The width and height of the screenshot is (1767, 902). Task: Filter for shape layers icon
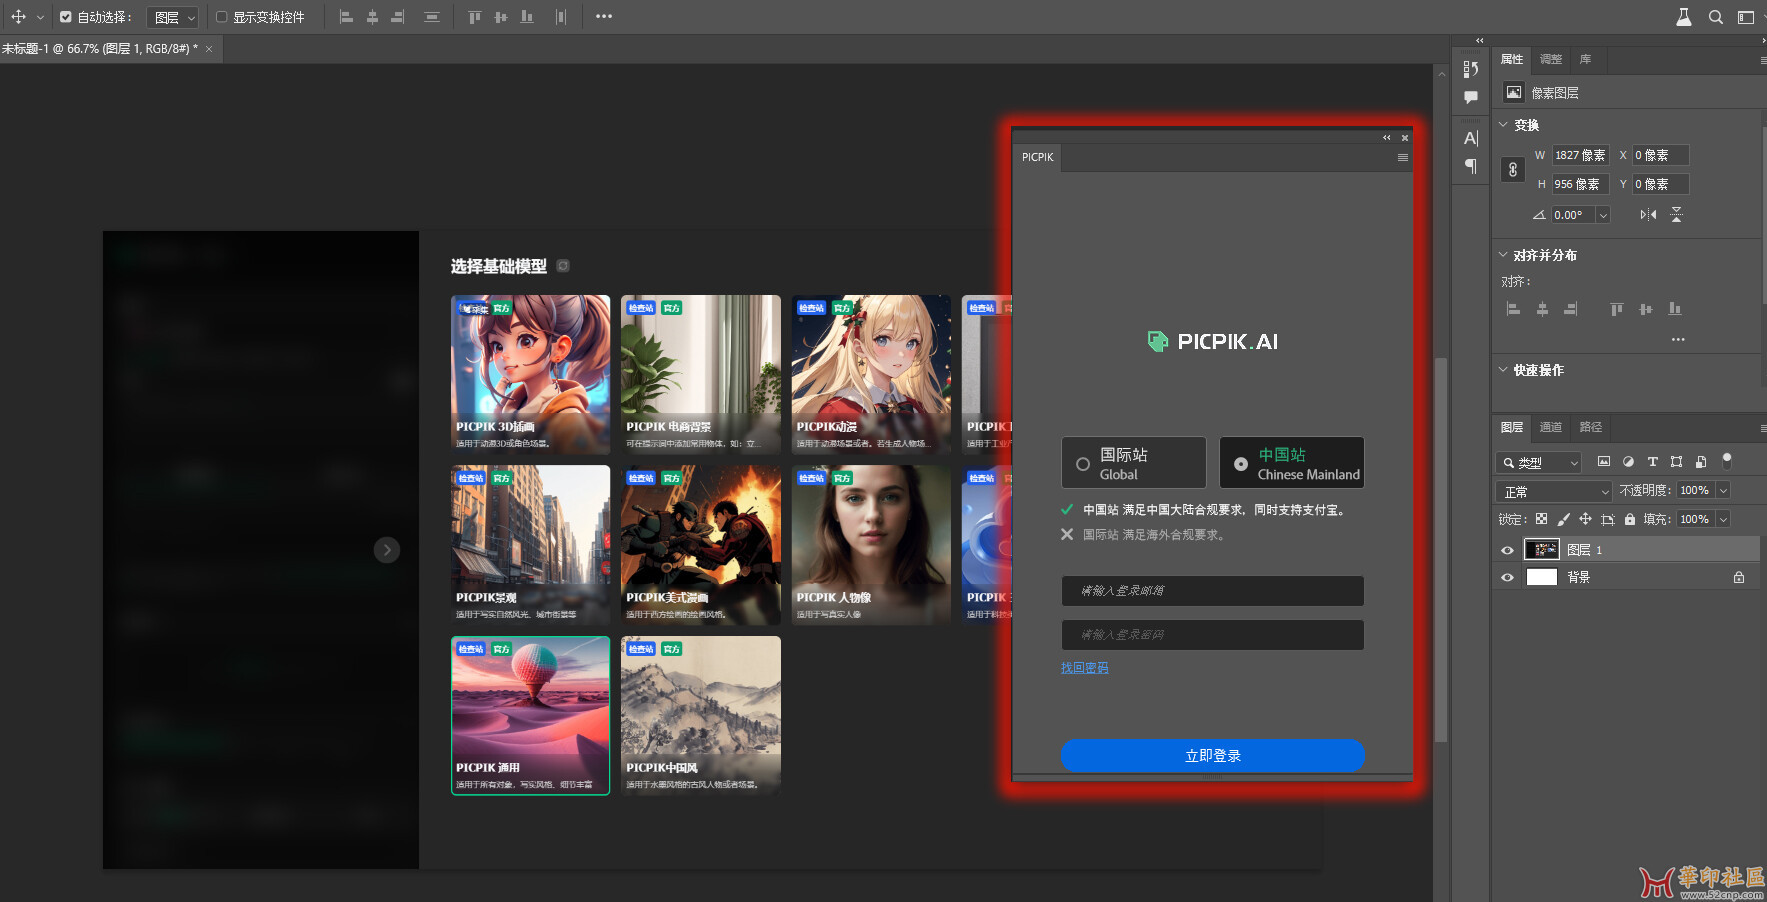[x=1676, y=462]
